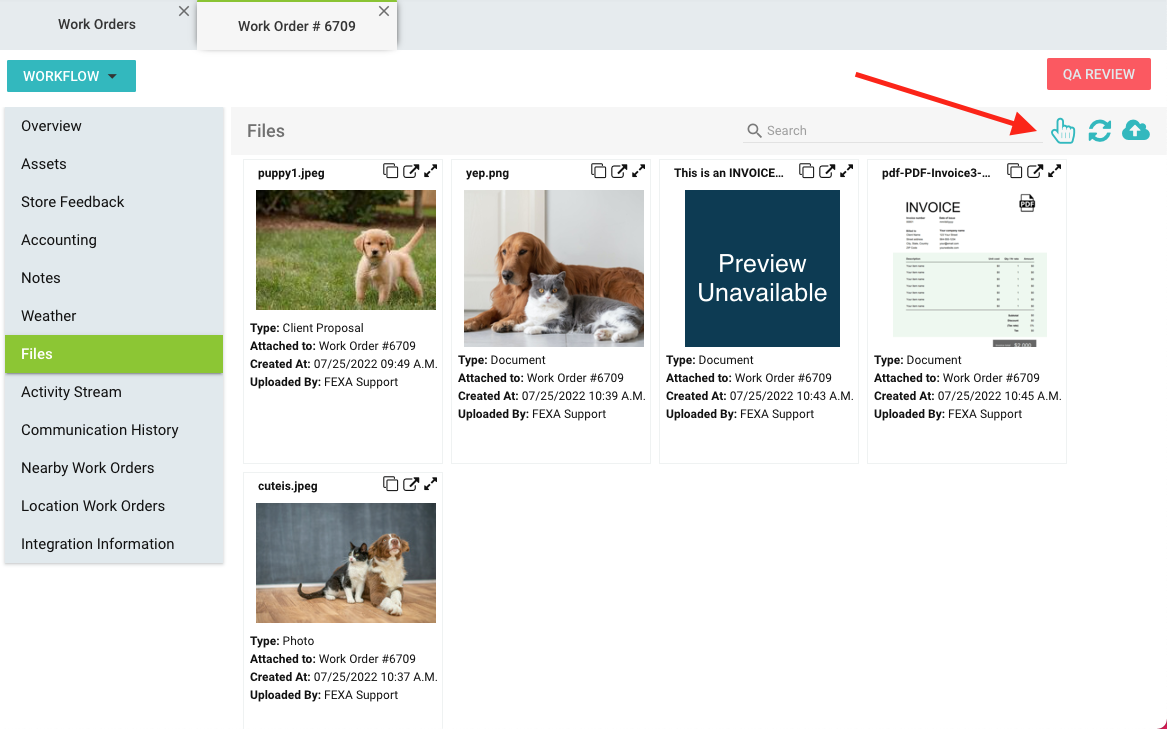This screenshot has height=729, width=1167.
Task: Open Communication History in sidebar
Action: tap(100, 430)
